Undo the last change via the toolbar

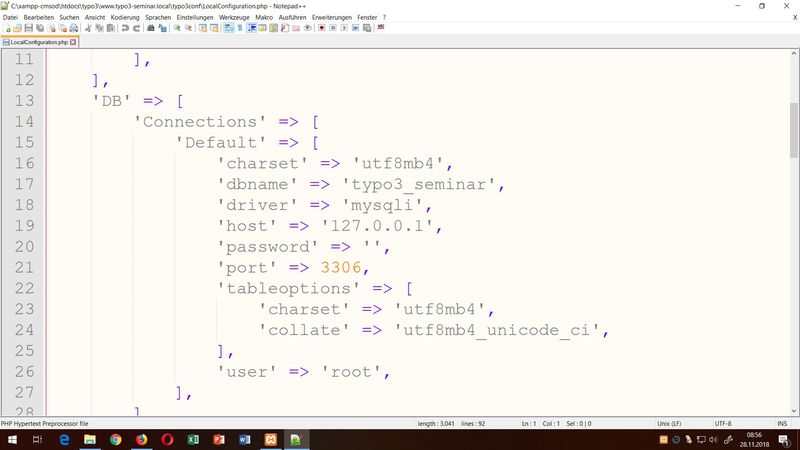125,28
